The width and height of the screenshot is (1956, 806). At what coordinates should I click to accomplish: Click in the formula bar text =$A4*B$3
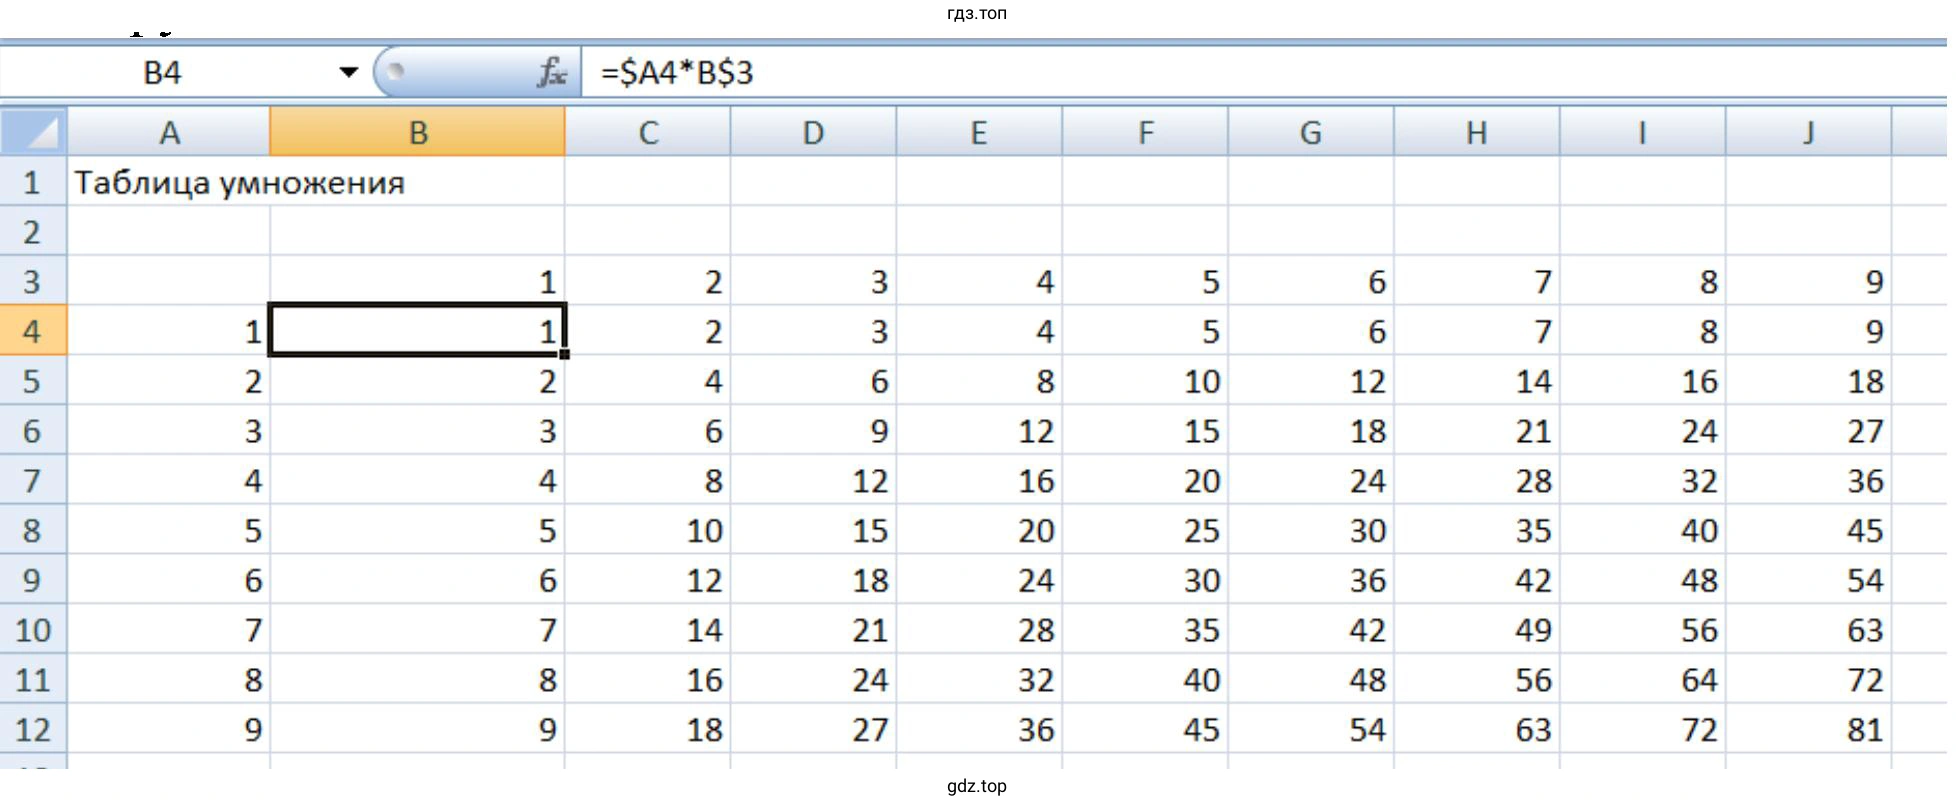click(677, 72)
